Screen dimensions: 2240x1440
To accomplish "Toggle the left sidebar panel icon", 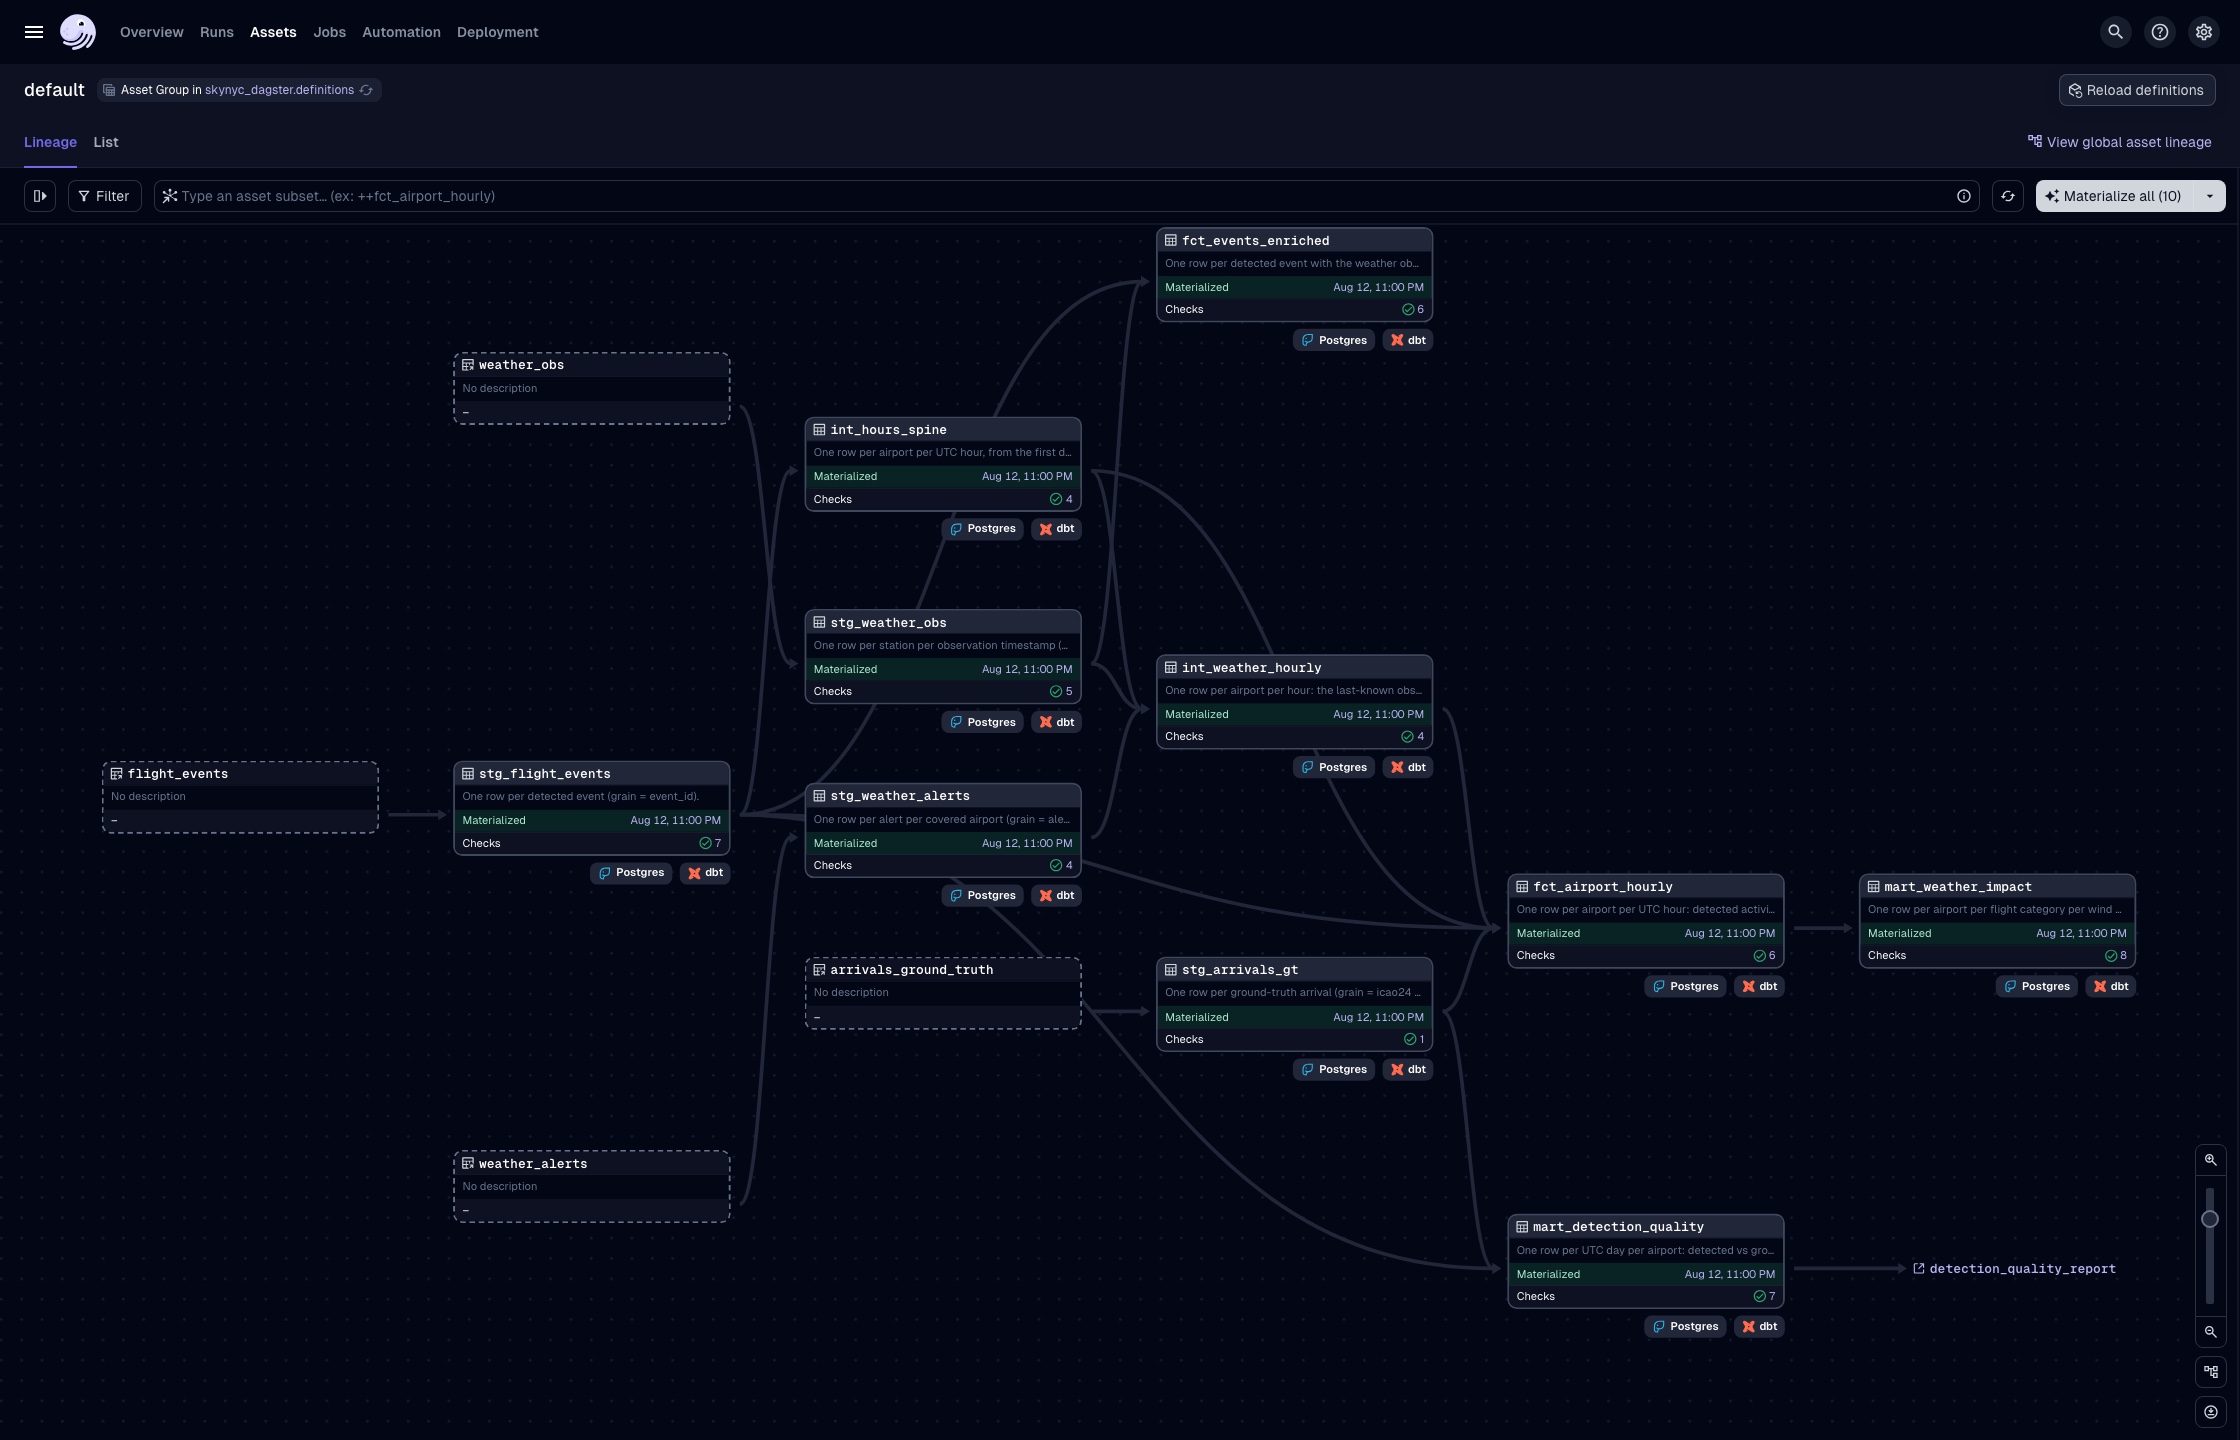I will click(40, 196).
